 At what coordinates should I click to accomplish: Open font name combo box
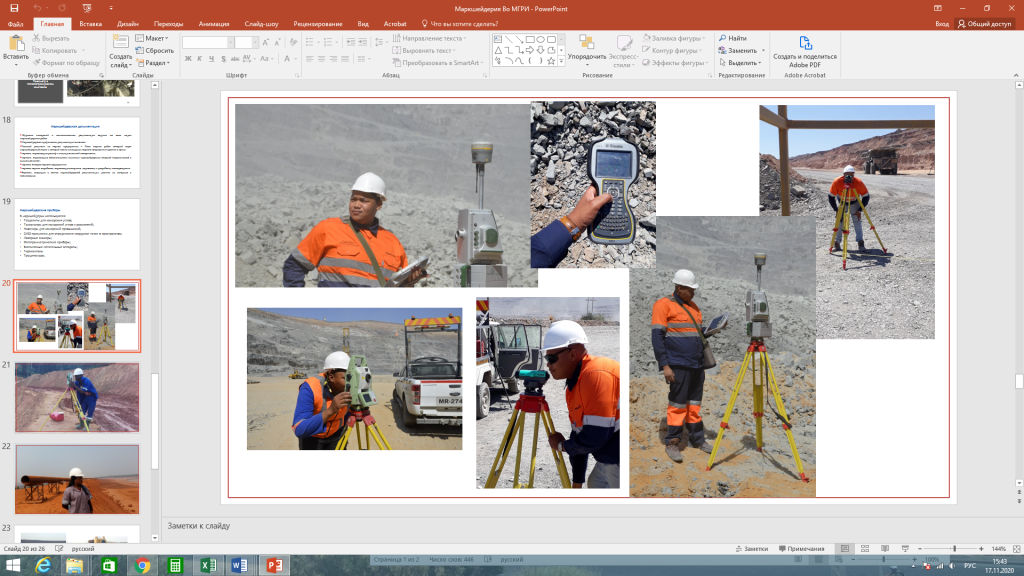[x=208, y=42]
